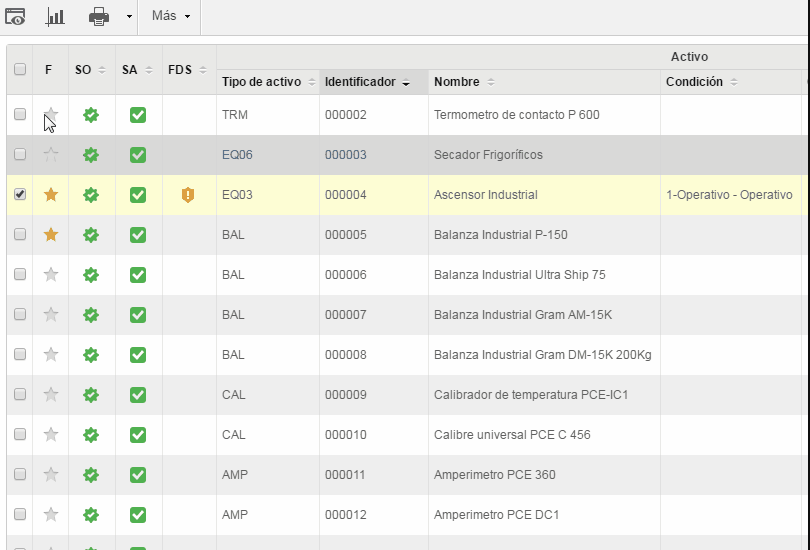The width and height of the screenshot is (810, 550).
Task: Click the SO green badge for Amperimetro PCE 360
Action: coord(91,475)
